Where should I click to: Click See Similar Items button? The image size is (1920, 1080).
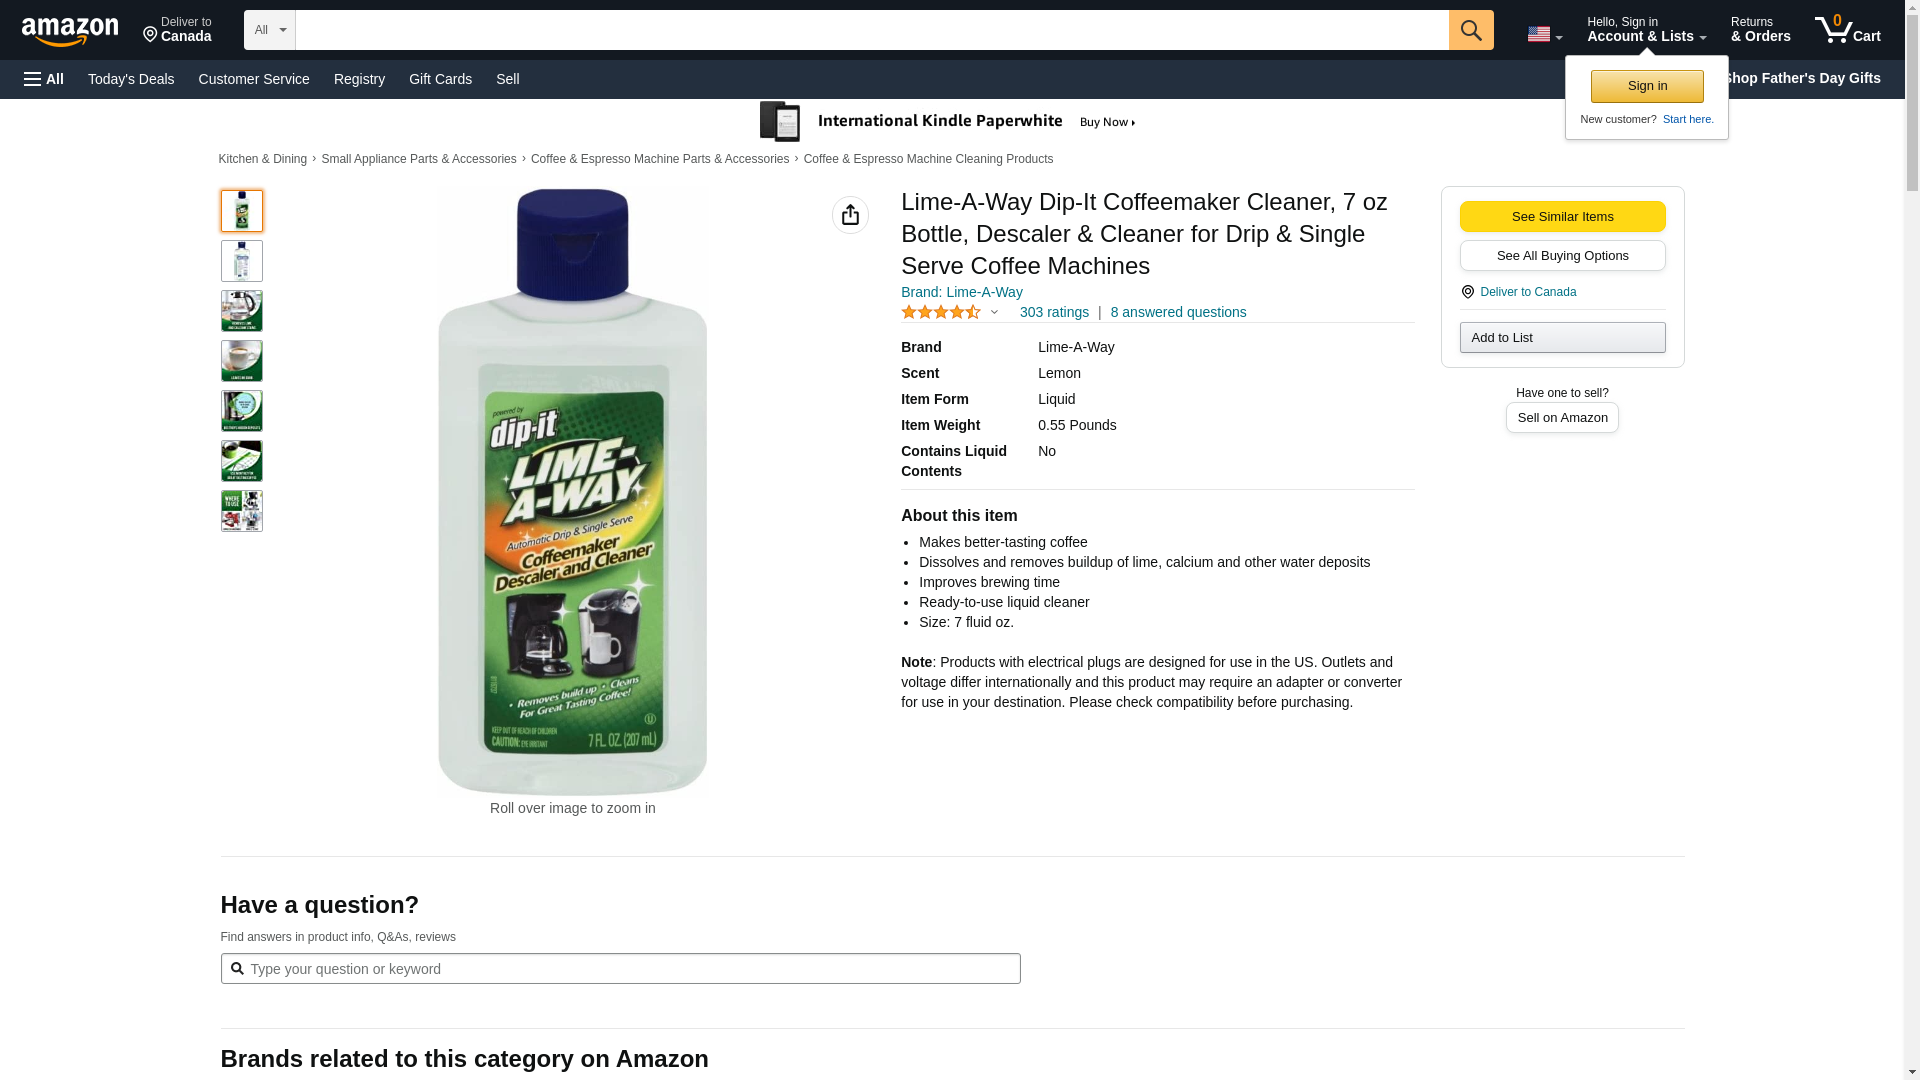tap(1562, 217)
